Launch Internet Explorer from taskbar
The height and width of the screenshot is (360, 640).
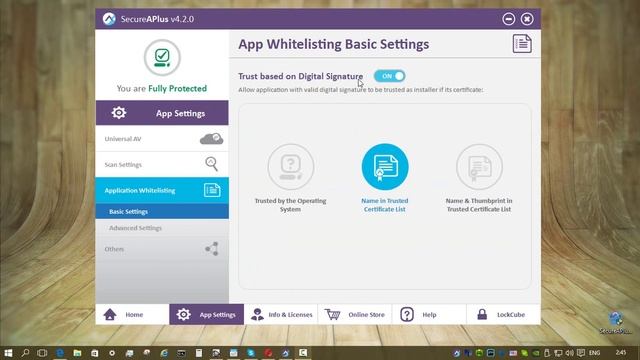pyautogui.click(x=164, y=353)
